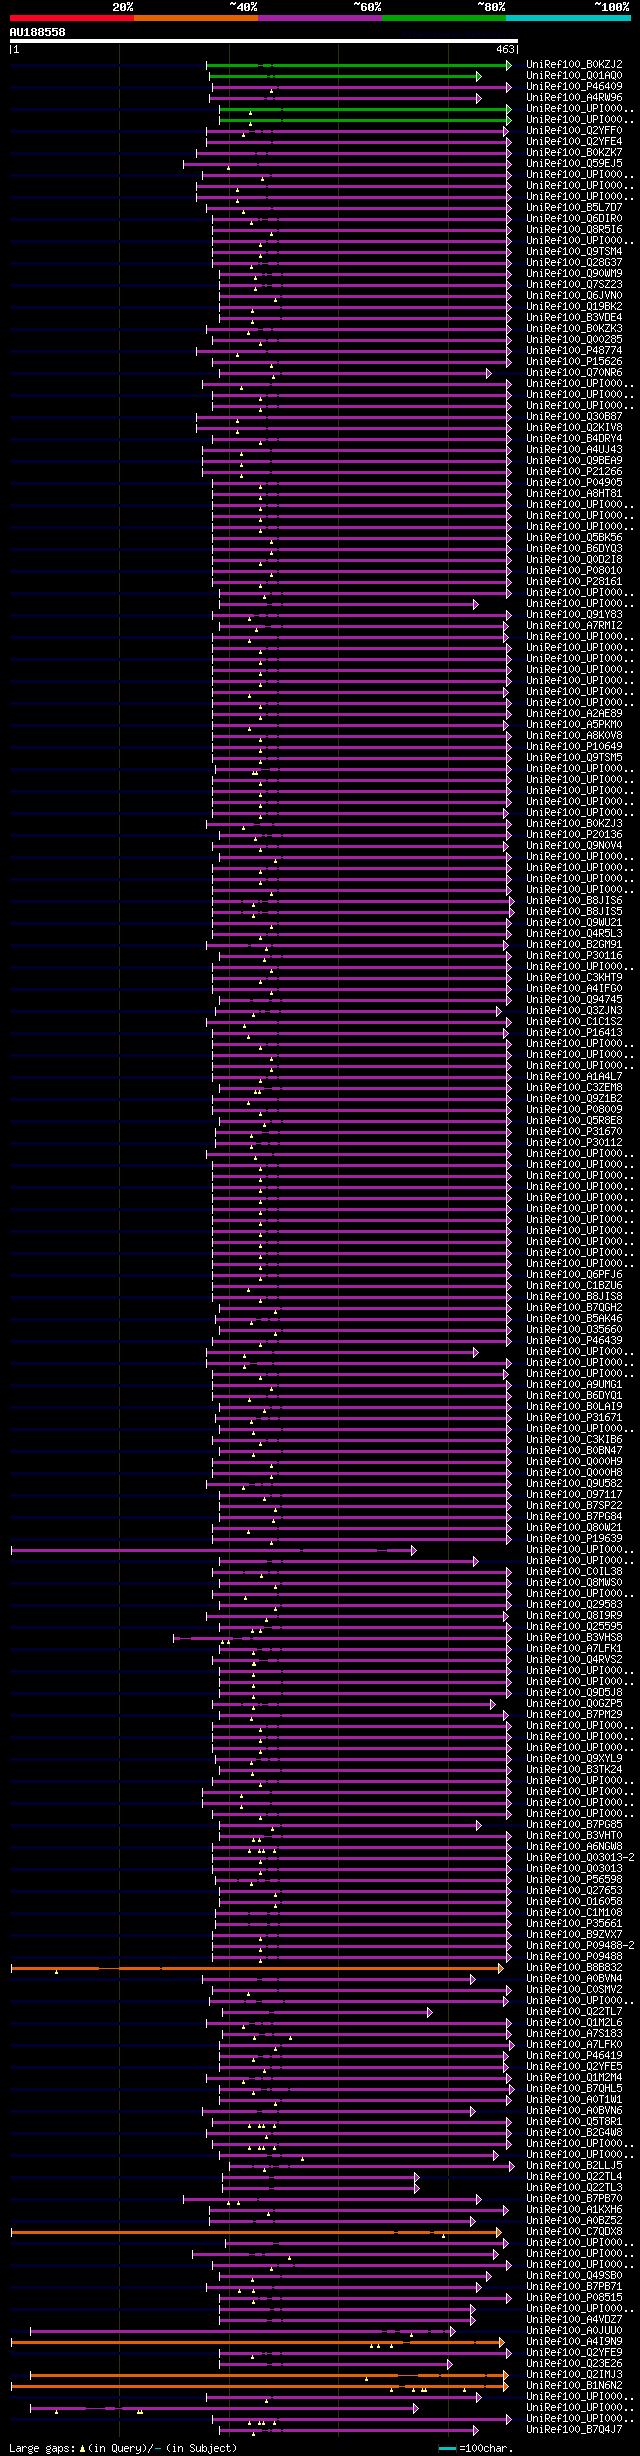Image resolution: width=640 pixels, height=2456 pixels.
Task: Click the purple ~60% identity legend segment
Action: (320, 18)
